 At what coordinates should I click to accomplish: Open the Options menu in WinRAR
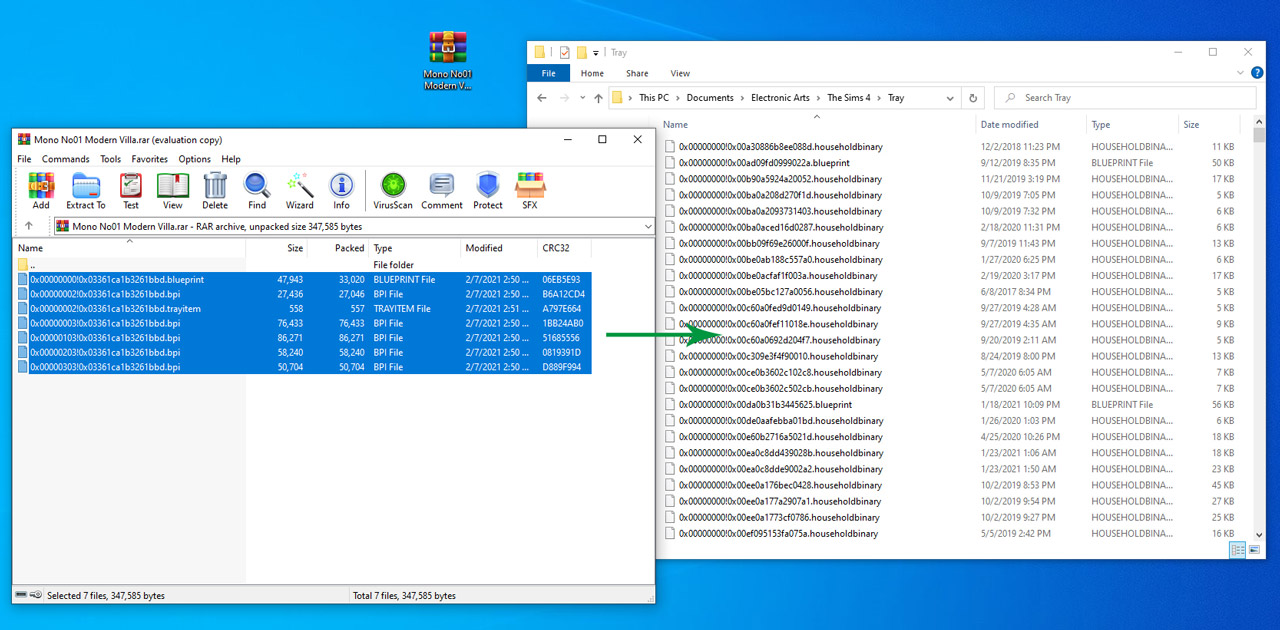click(195, 159)
